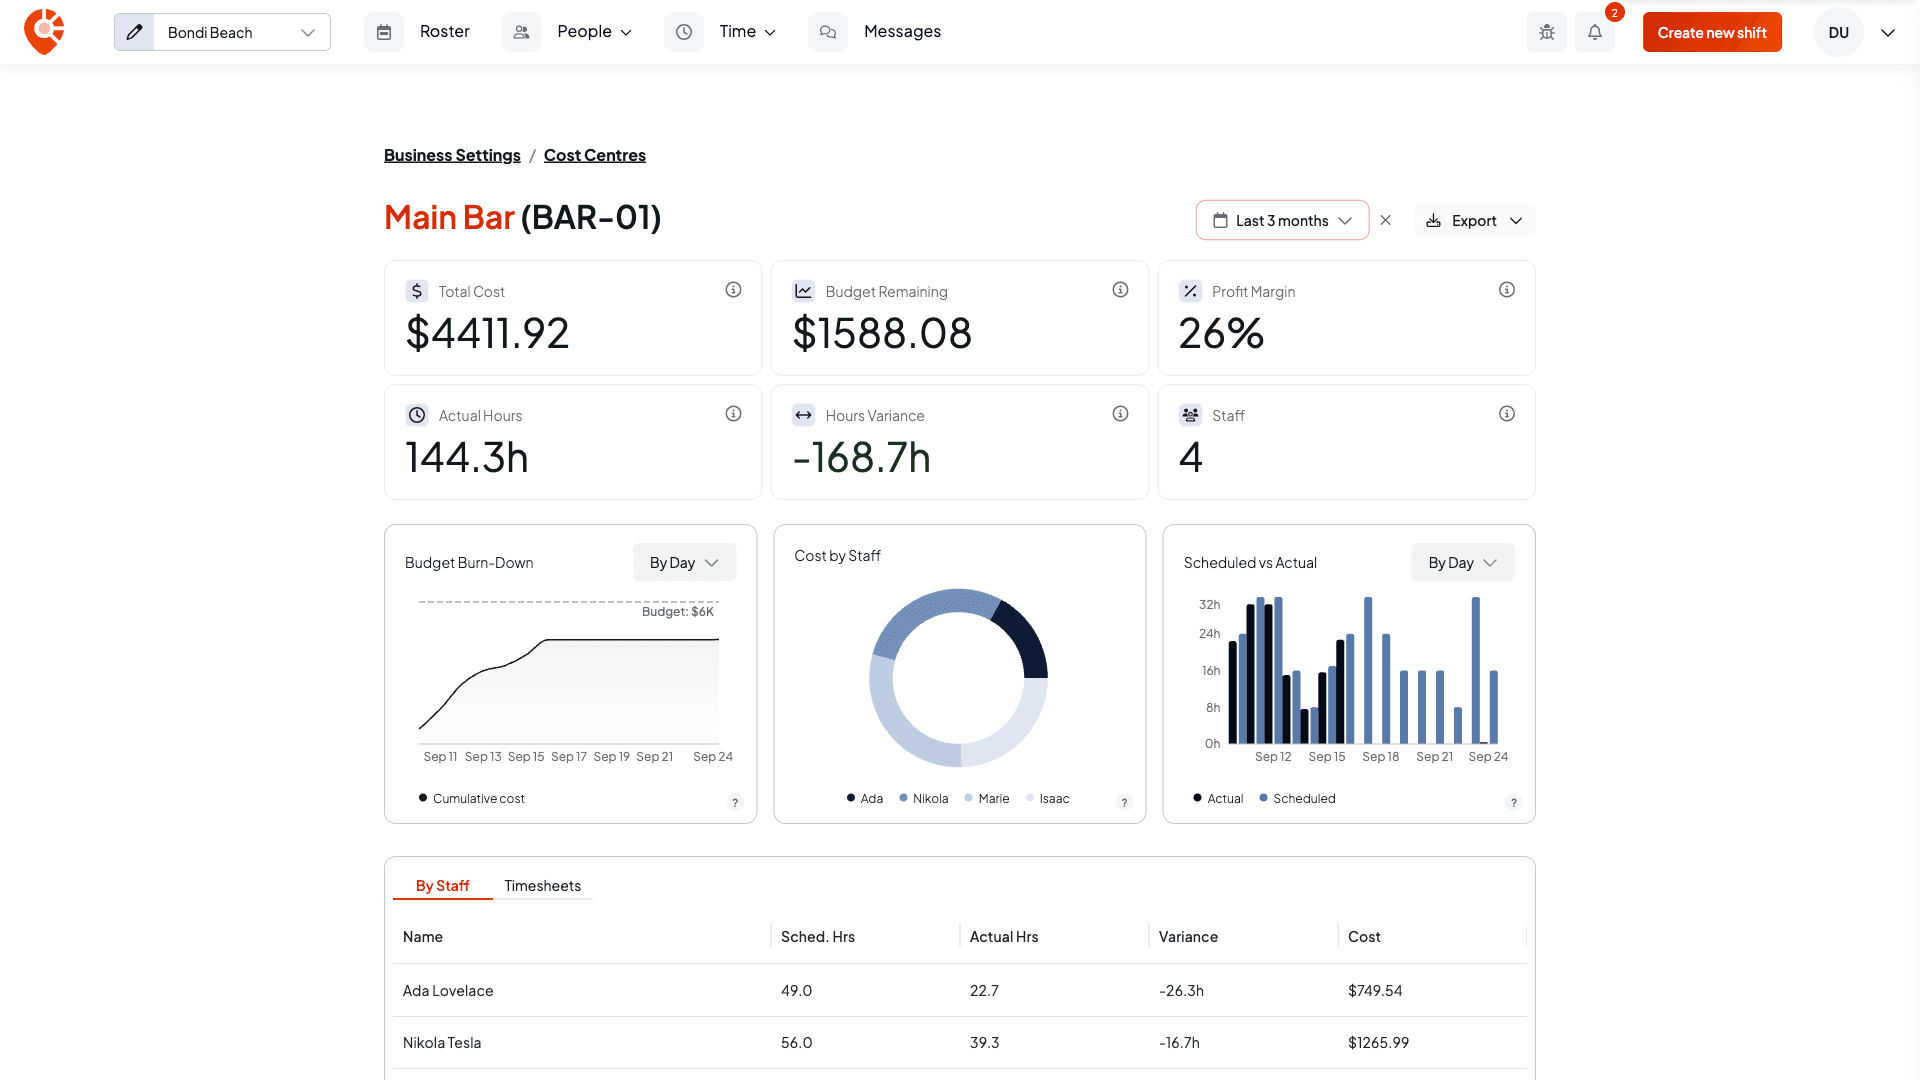Open the Budget Burn-Down help question mark

tap(736, 802)
